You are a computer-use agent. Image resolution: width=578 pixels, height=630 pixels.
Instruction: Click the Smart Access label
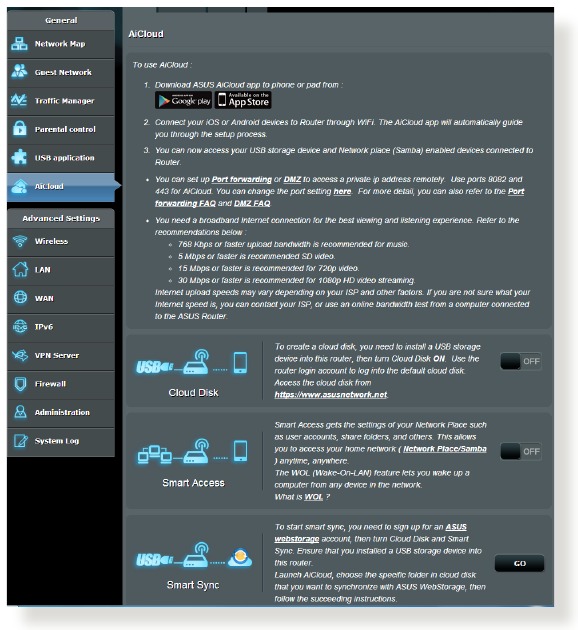click(x=193, y=483)
